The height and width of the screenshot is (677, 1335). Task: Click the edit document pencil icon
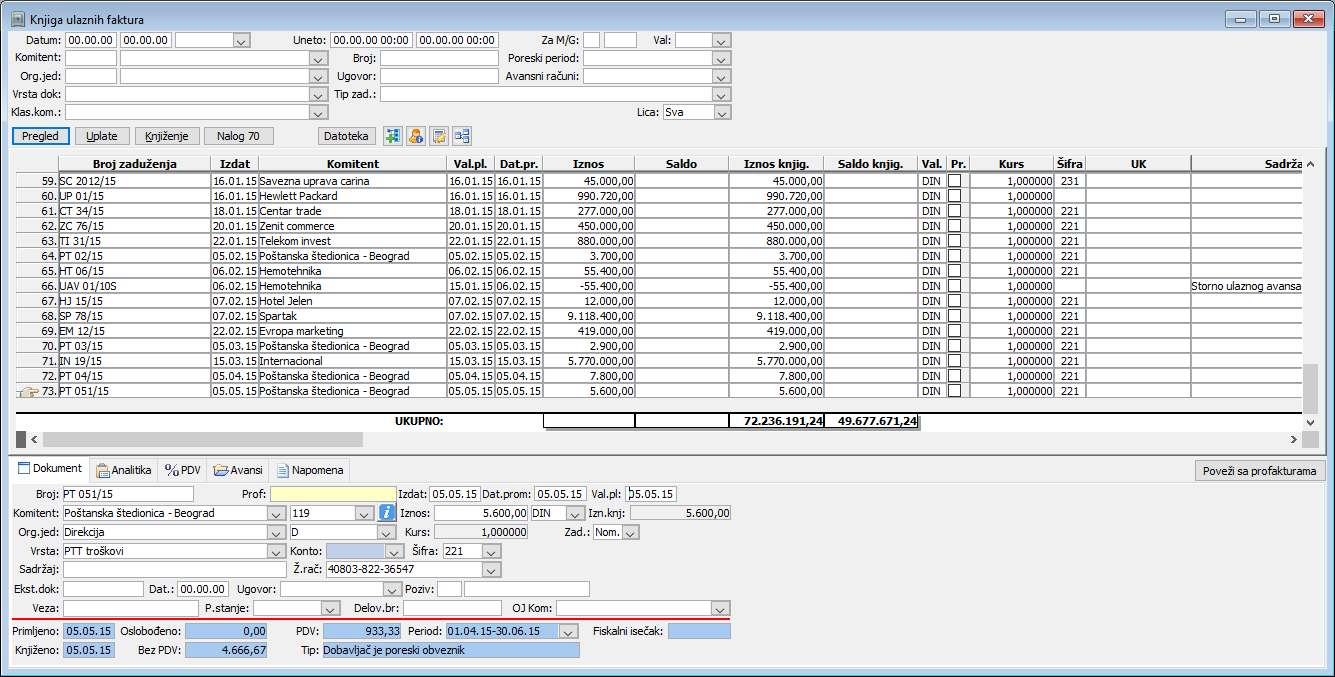point(438,136)
